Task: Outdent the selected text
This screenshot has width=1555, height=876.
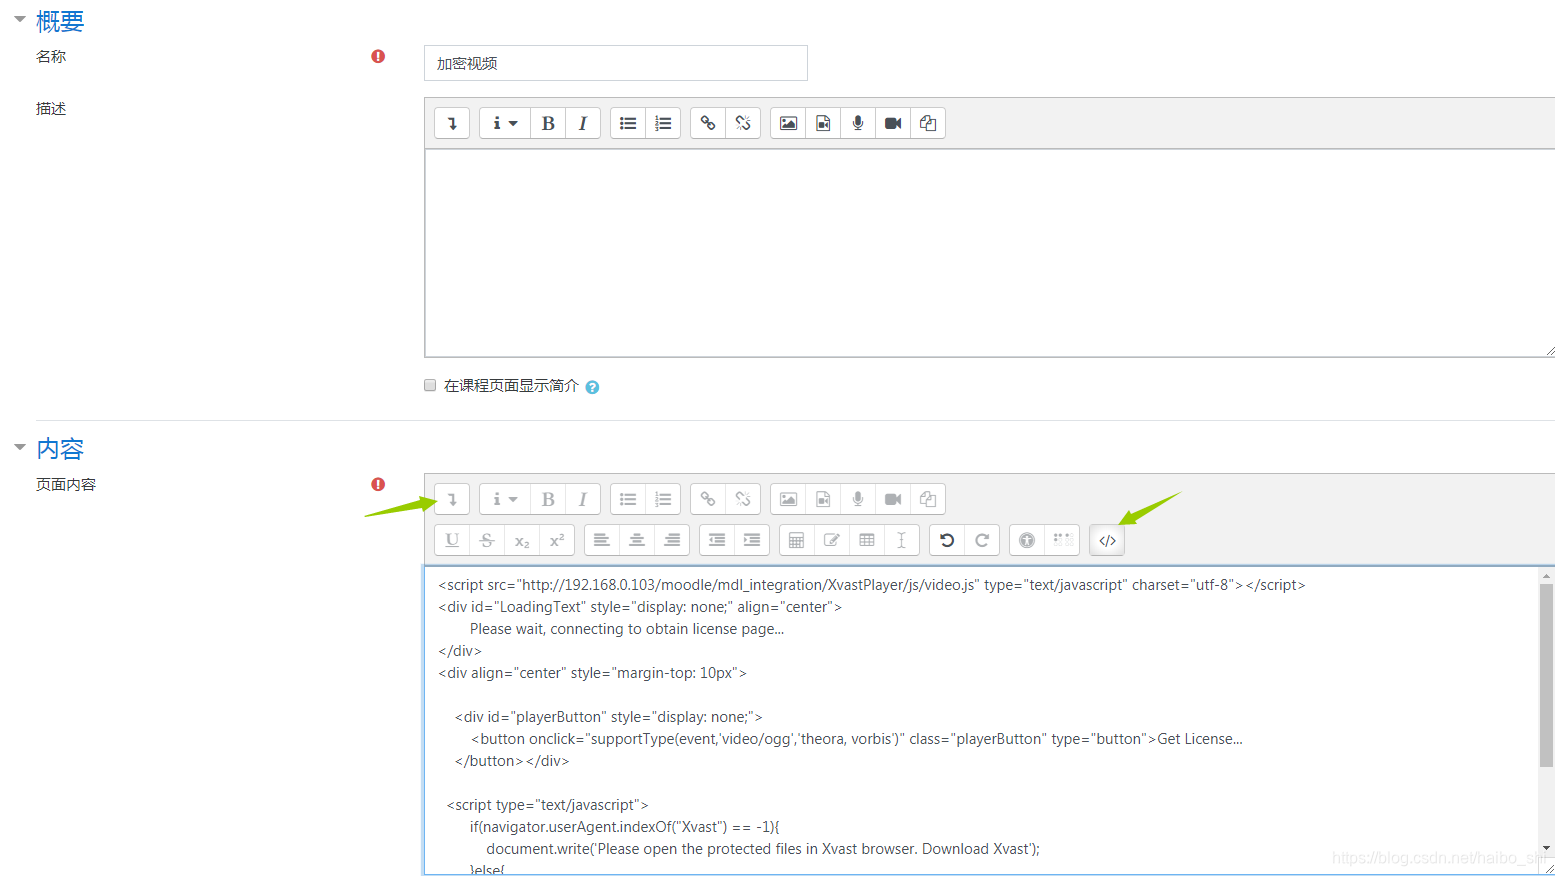Action: pos(717,540)
